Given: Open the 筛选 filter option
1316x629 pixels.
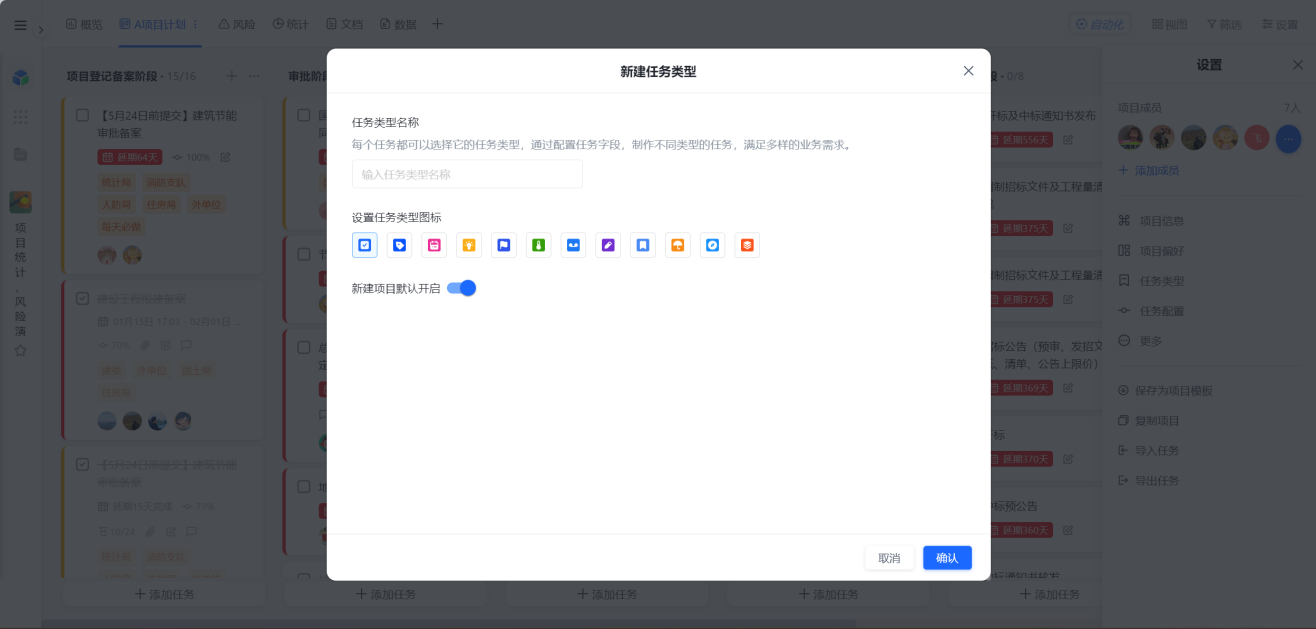Looking at the screenshot, I should pos(1225,24).
